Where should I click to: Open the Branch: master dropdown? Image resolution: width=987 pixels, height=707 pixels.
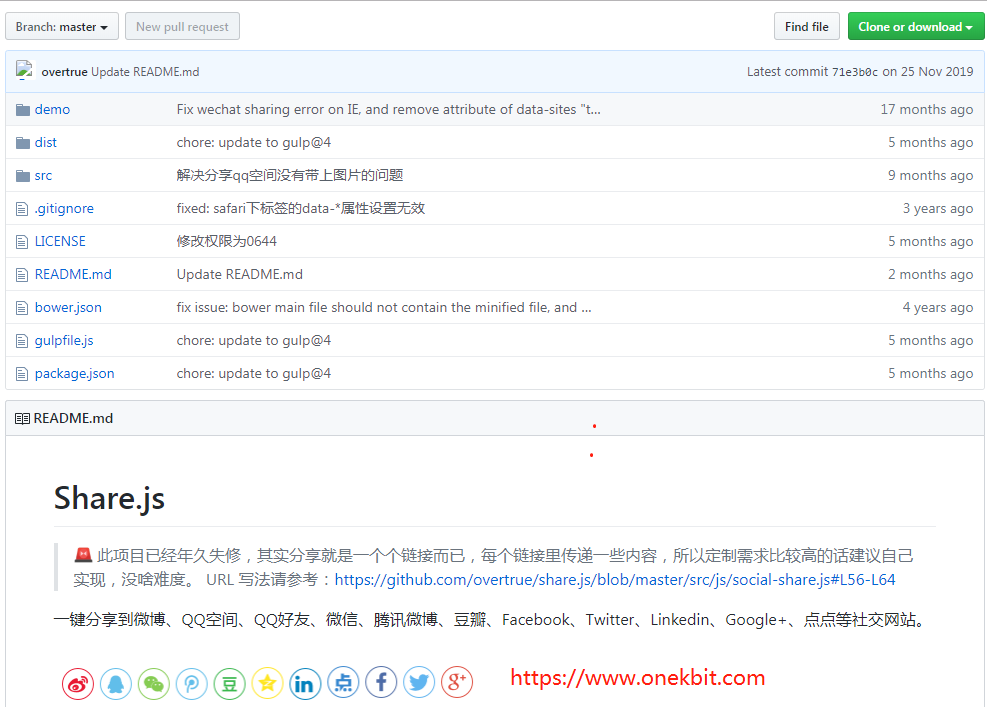click(61, 26)
